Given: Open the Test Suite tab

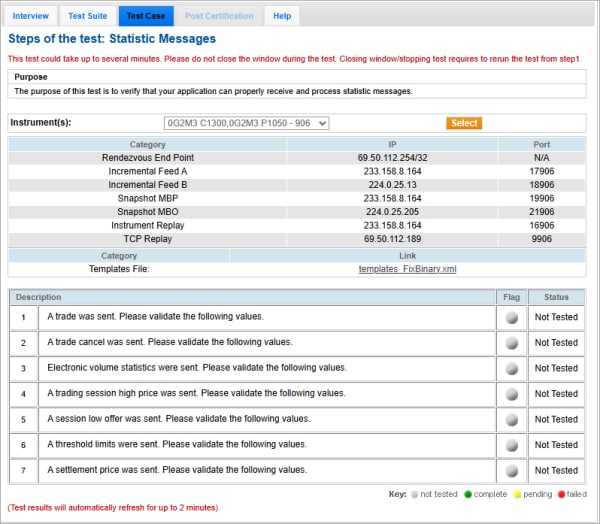Looking at the screenshot, I should click(x=88, y=16).
